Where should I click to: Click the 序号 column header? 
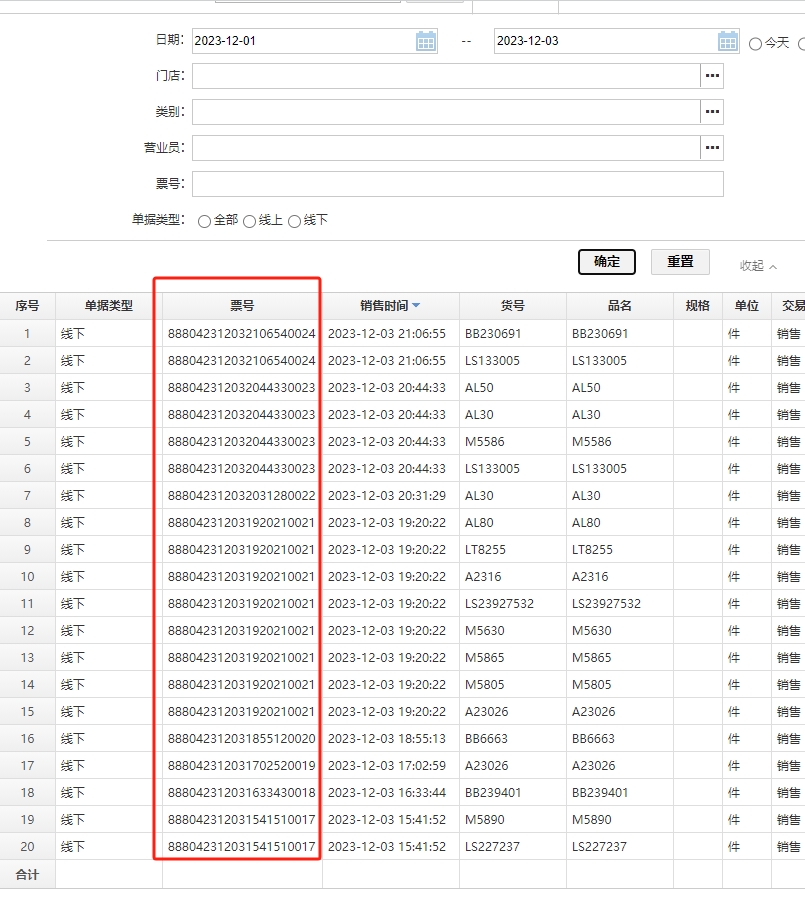[27, 305]
